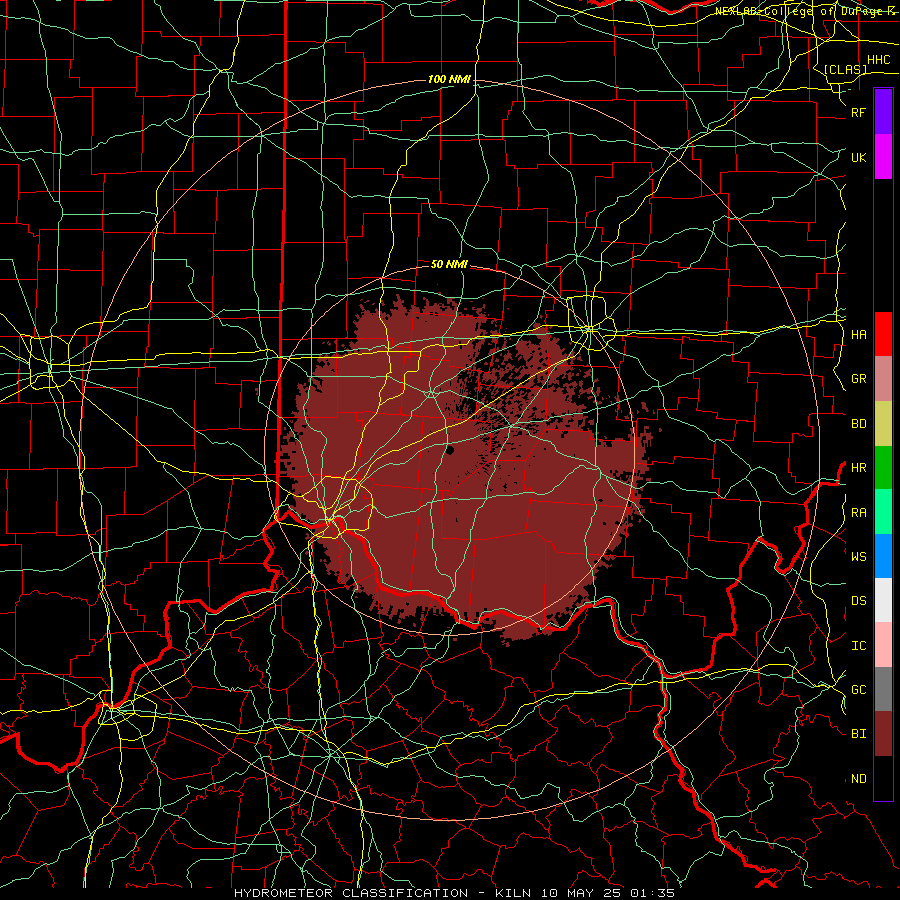Click the 'IC' legend label
Screen dimensions: 900x900
point(858,645)
